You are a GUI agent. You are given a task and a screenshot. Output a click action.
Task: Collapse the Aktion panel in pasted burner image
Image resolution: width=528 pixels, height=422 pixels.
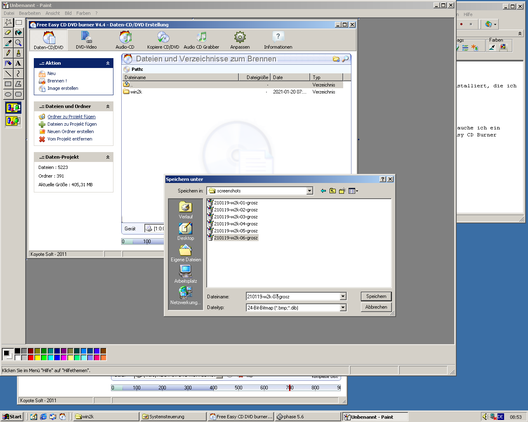(x=108, y=63)
